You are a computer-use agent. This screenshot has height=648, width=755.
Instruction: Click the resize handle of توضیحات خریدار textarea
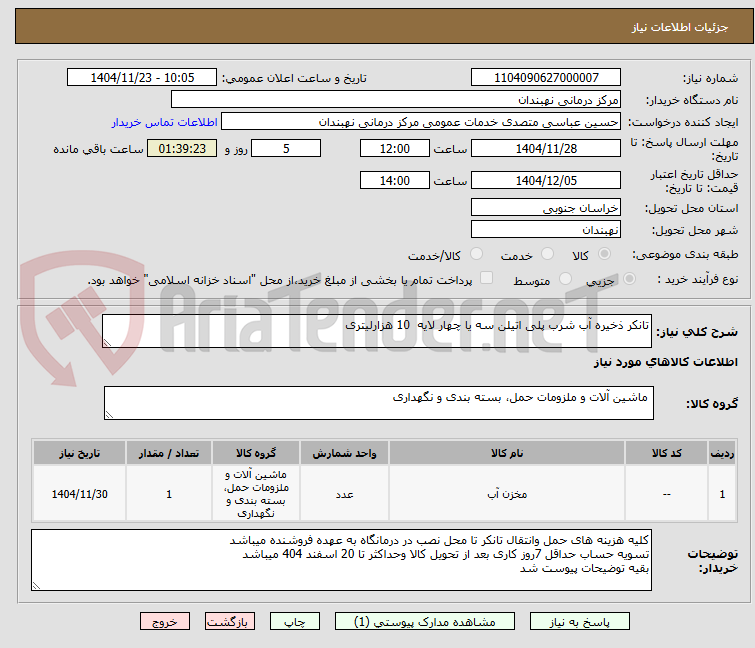[37, 585]
